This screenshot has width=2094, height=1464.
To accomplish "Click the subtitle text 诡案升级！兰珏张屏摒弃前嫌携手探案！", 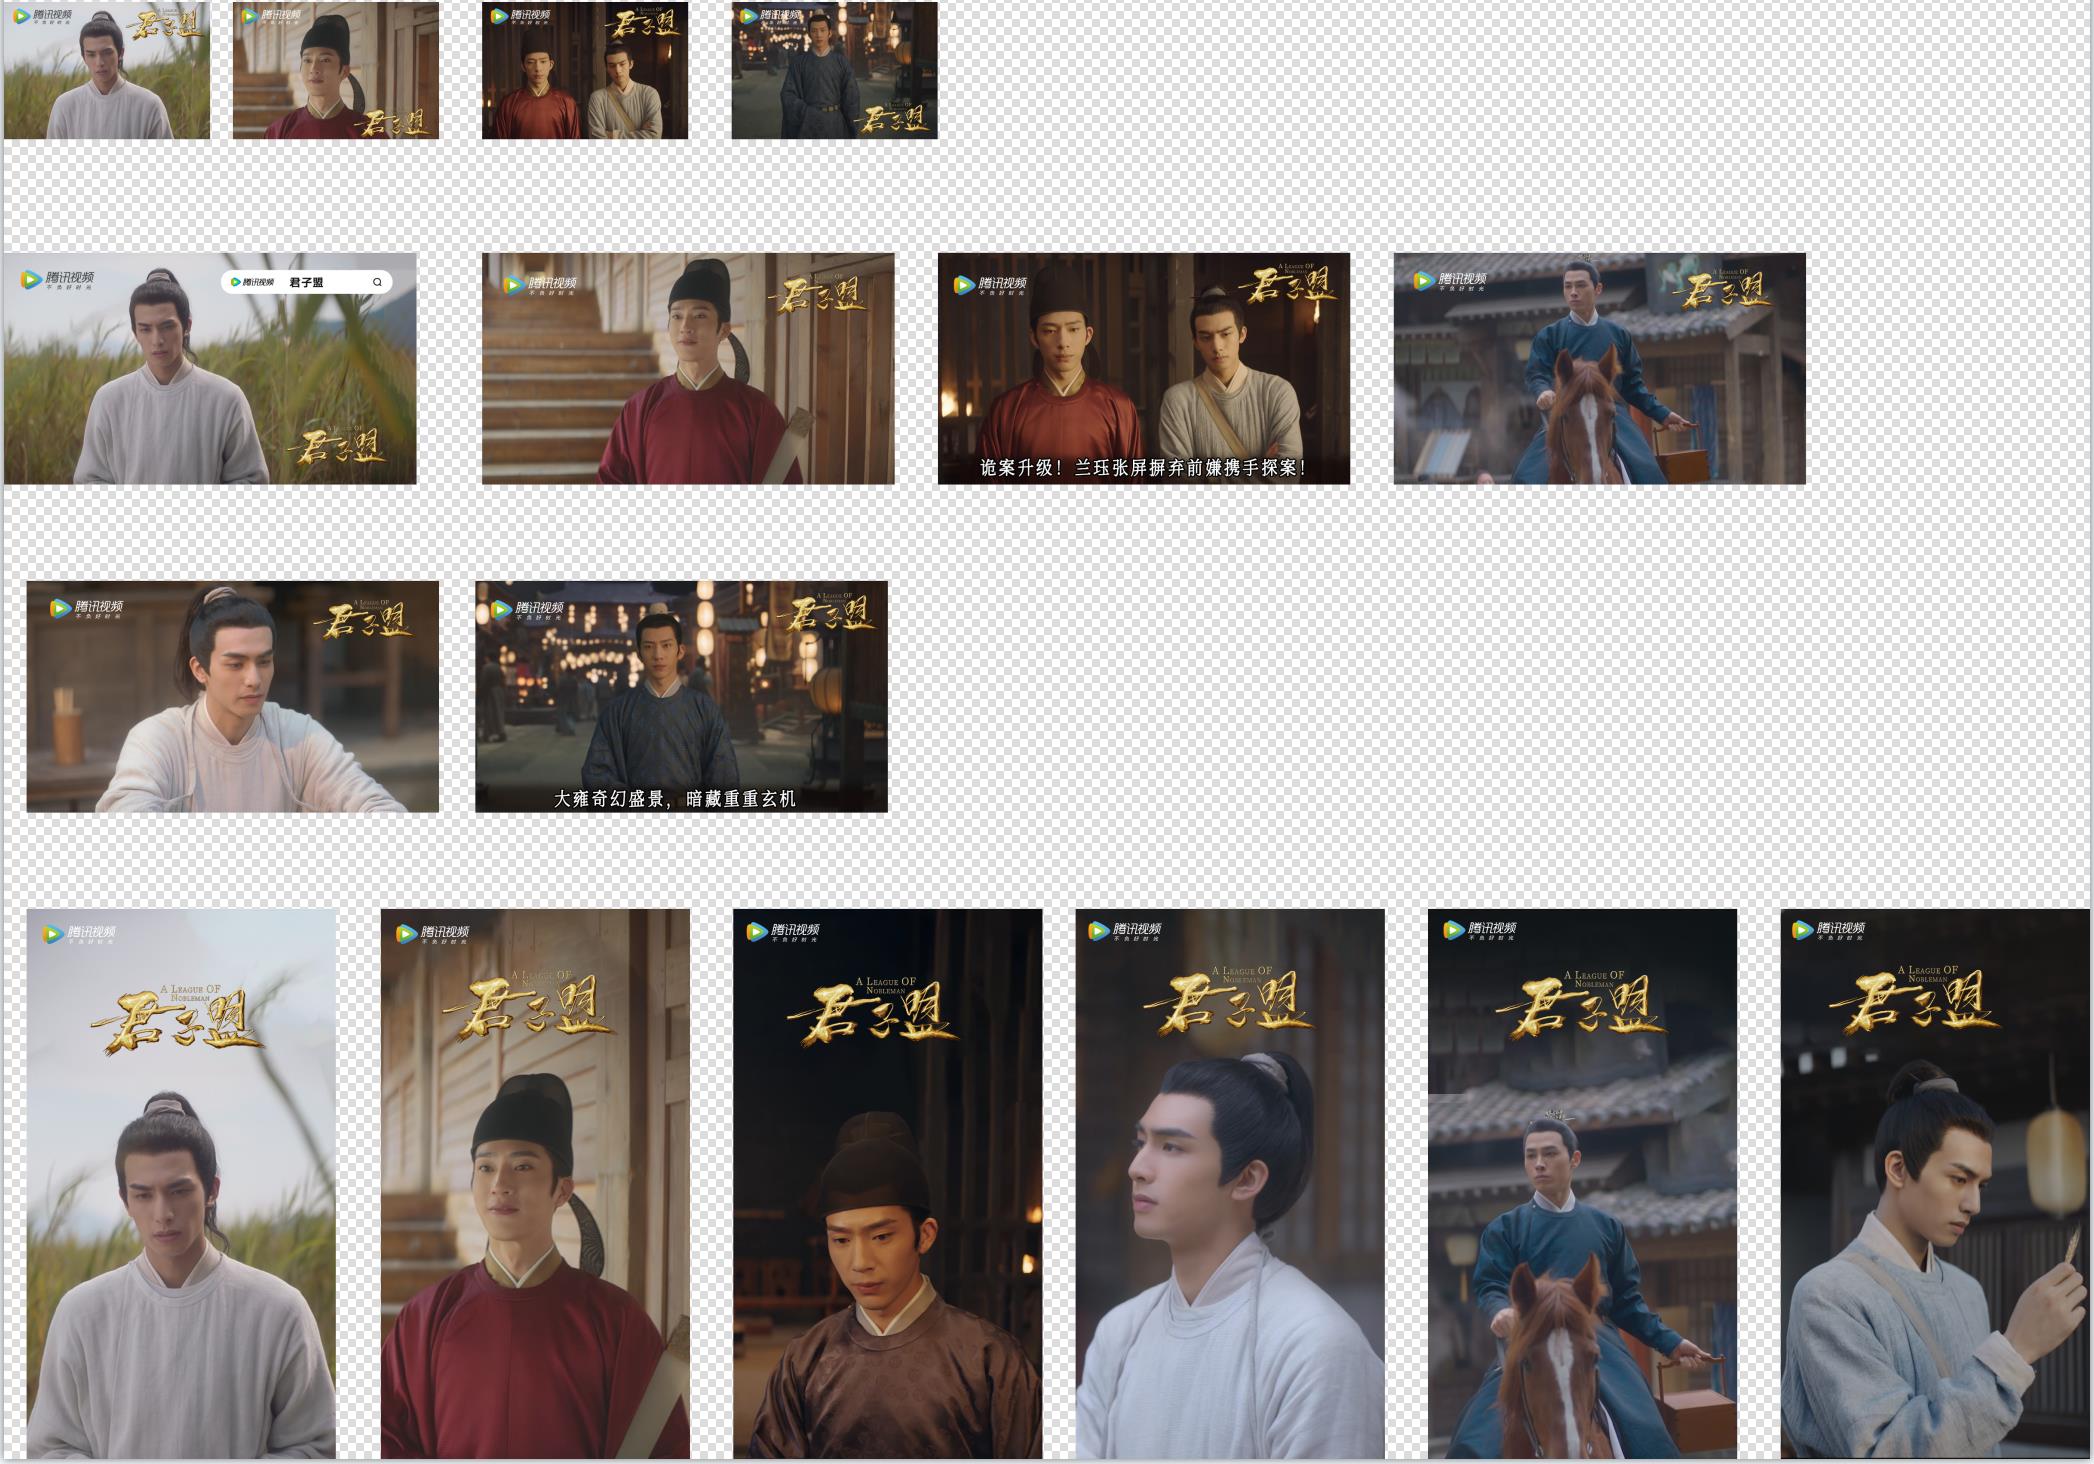I will click(x=1143, y=468).
